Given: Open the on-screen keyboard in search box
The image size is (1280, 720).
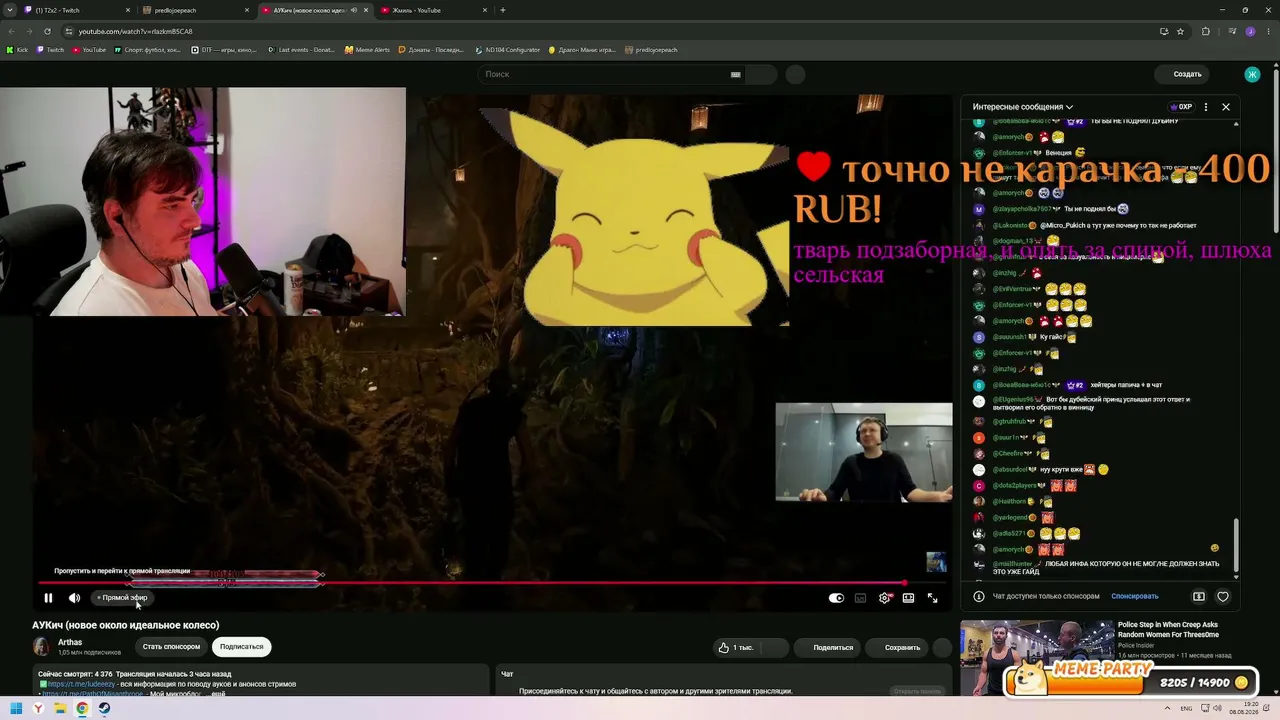Looking at the screenshot, I should (x=735, y=74).
